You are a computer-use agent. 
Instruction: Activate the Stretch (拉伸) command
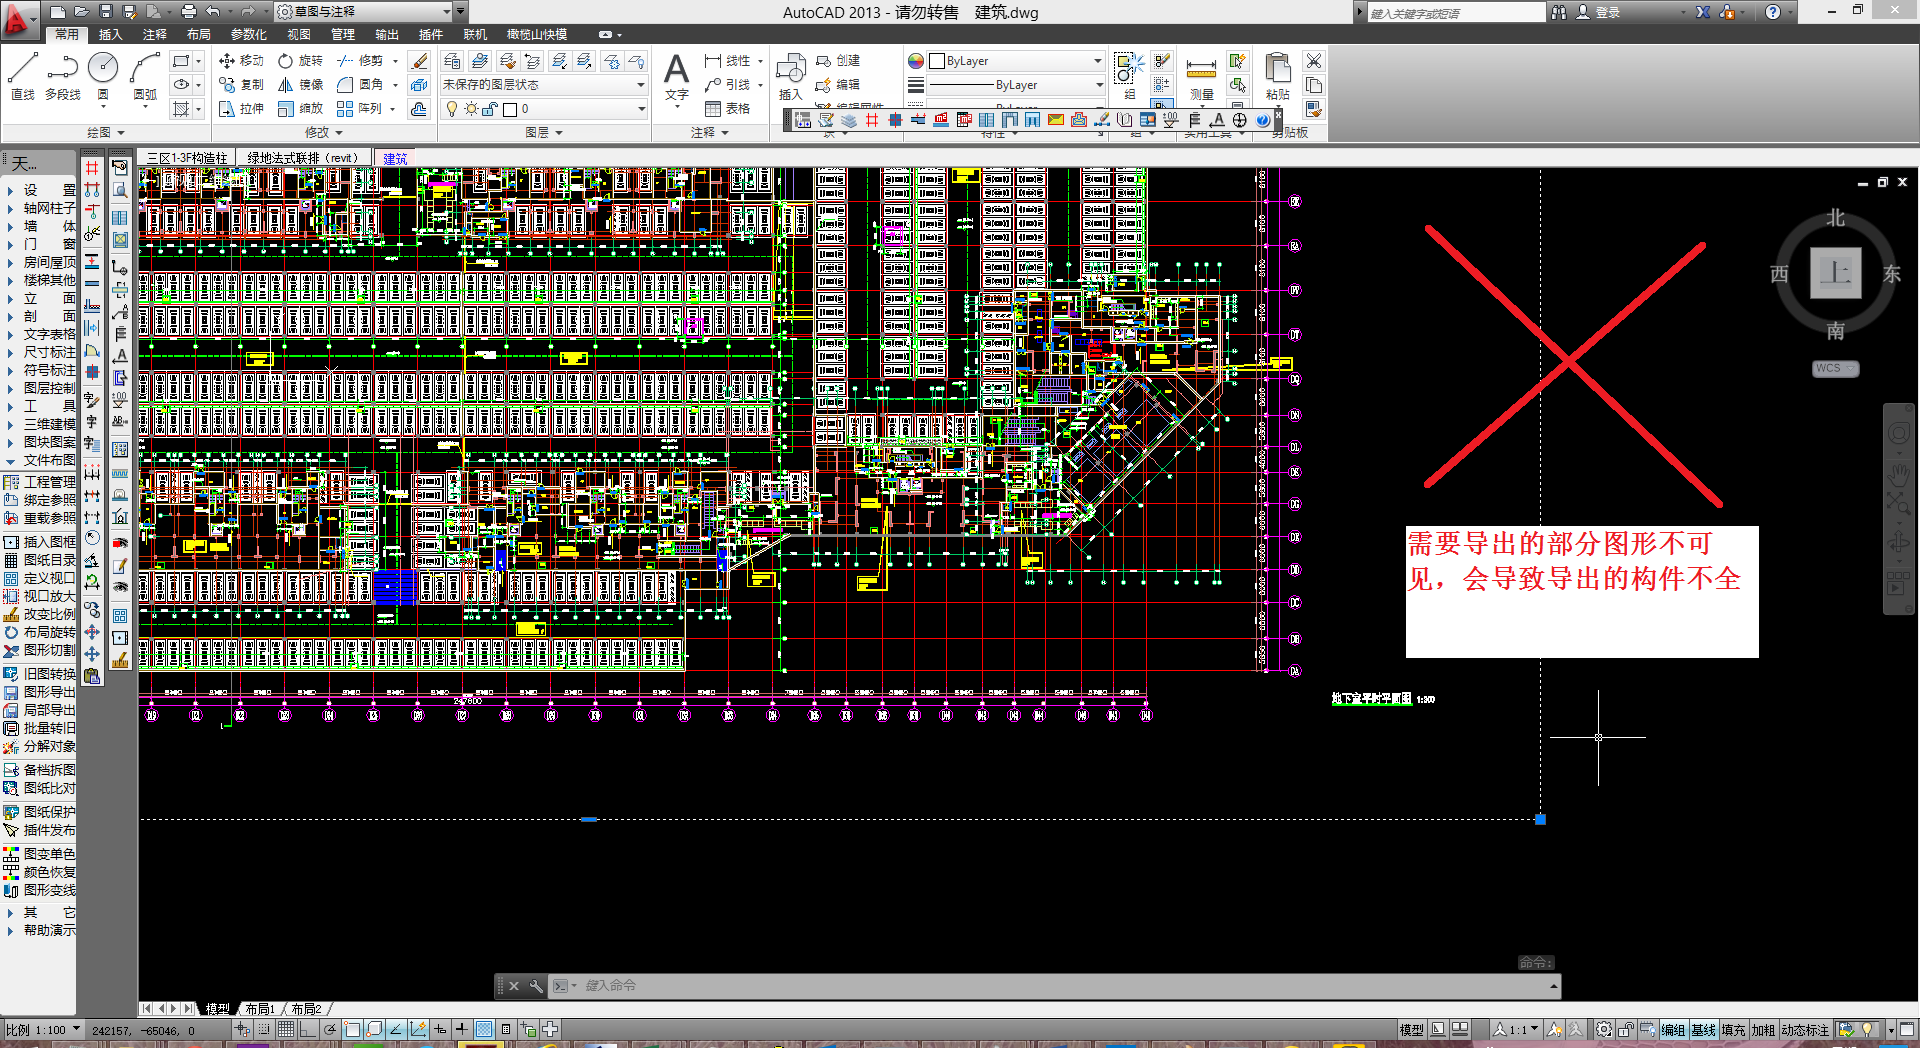click(241, 108)
